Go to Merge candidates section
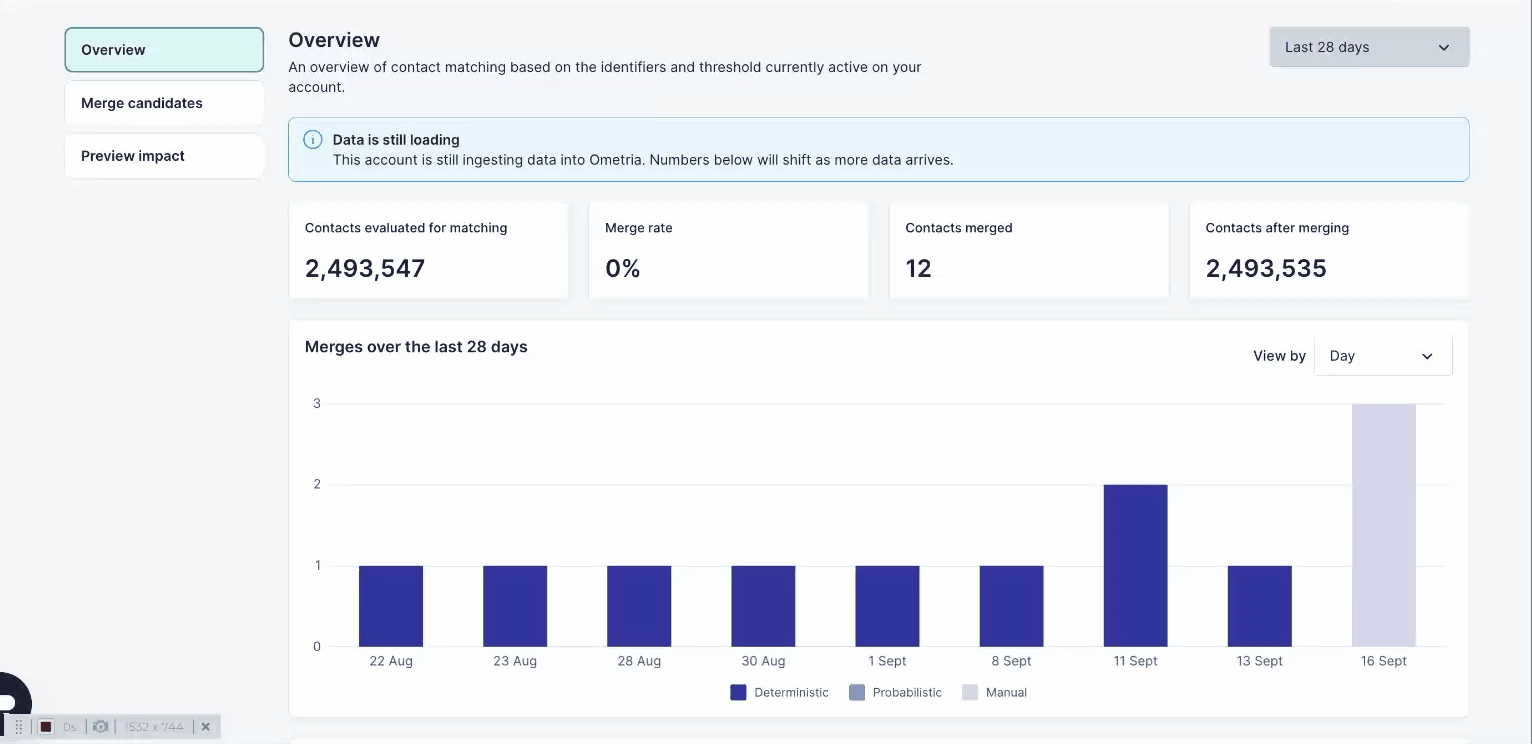1532x744 pixels. point(164,103)
